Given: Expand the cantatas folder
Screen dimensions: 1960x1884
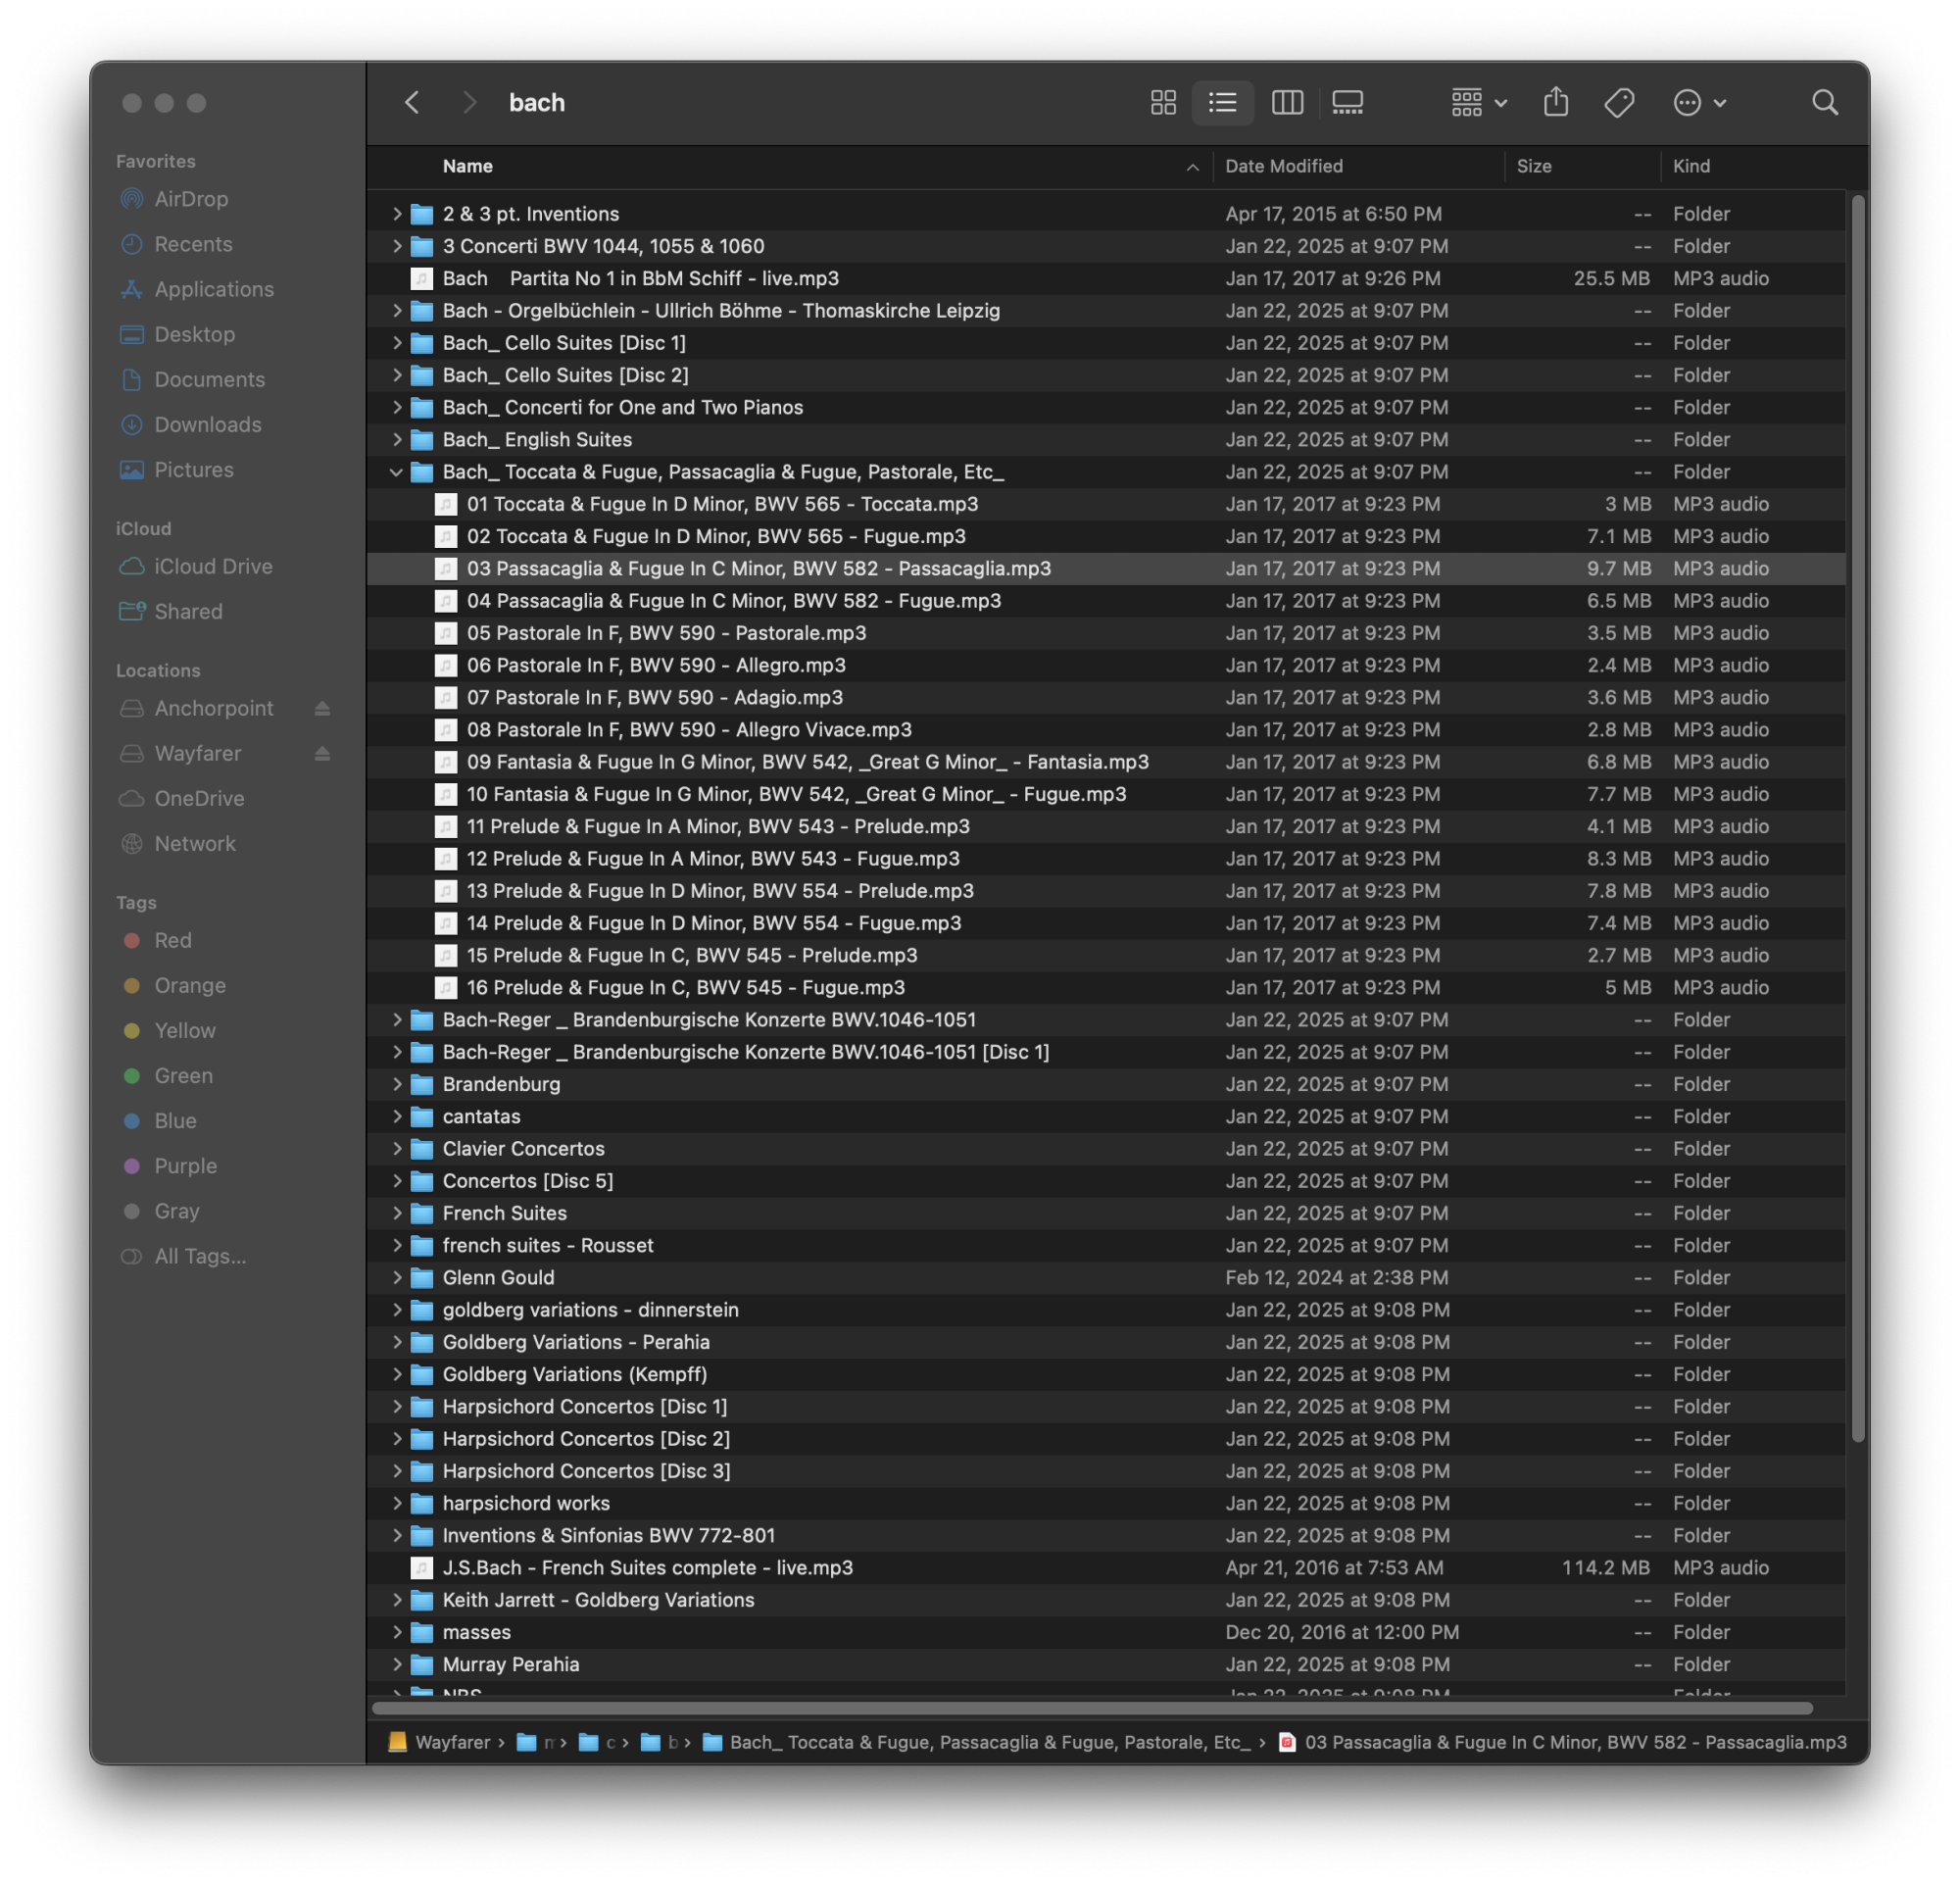Looking at the screenshot, I should 396,1116.
